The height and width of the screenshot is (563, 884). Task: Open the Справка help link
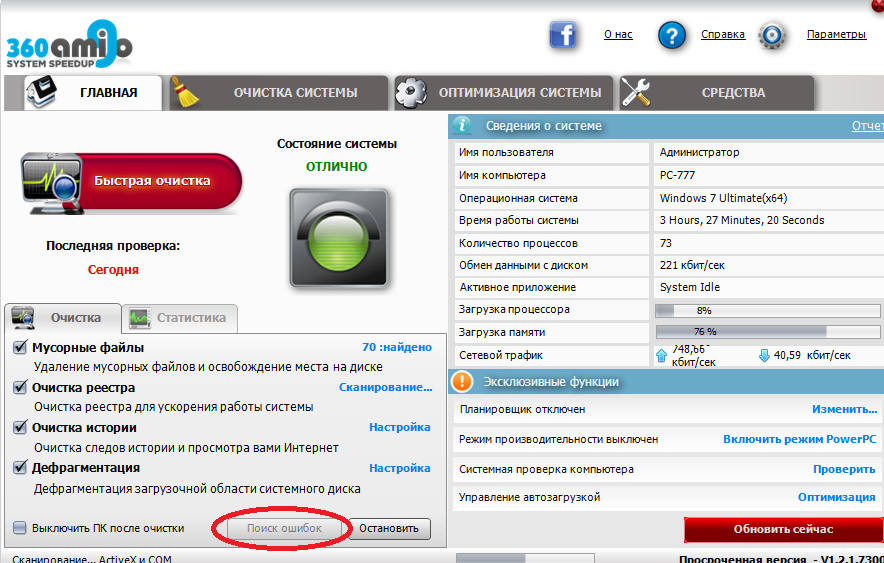coord(723,34)
